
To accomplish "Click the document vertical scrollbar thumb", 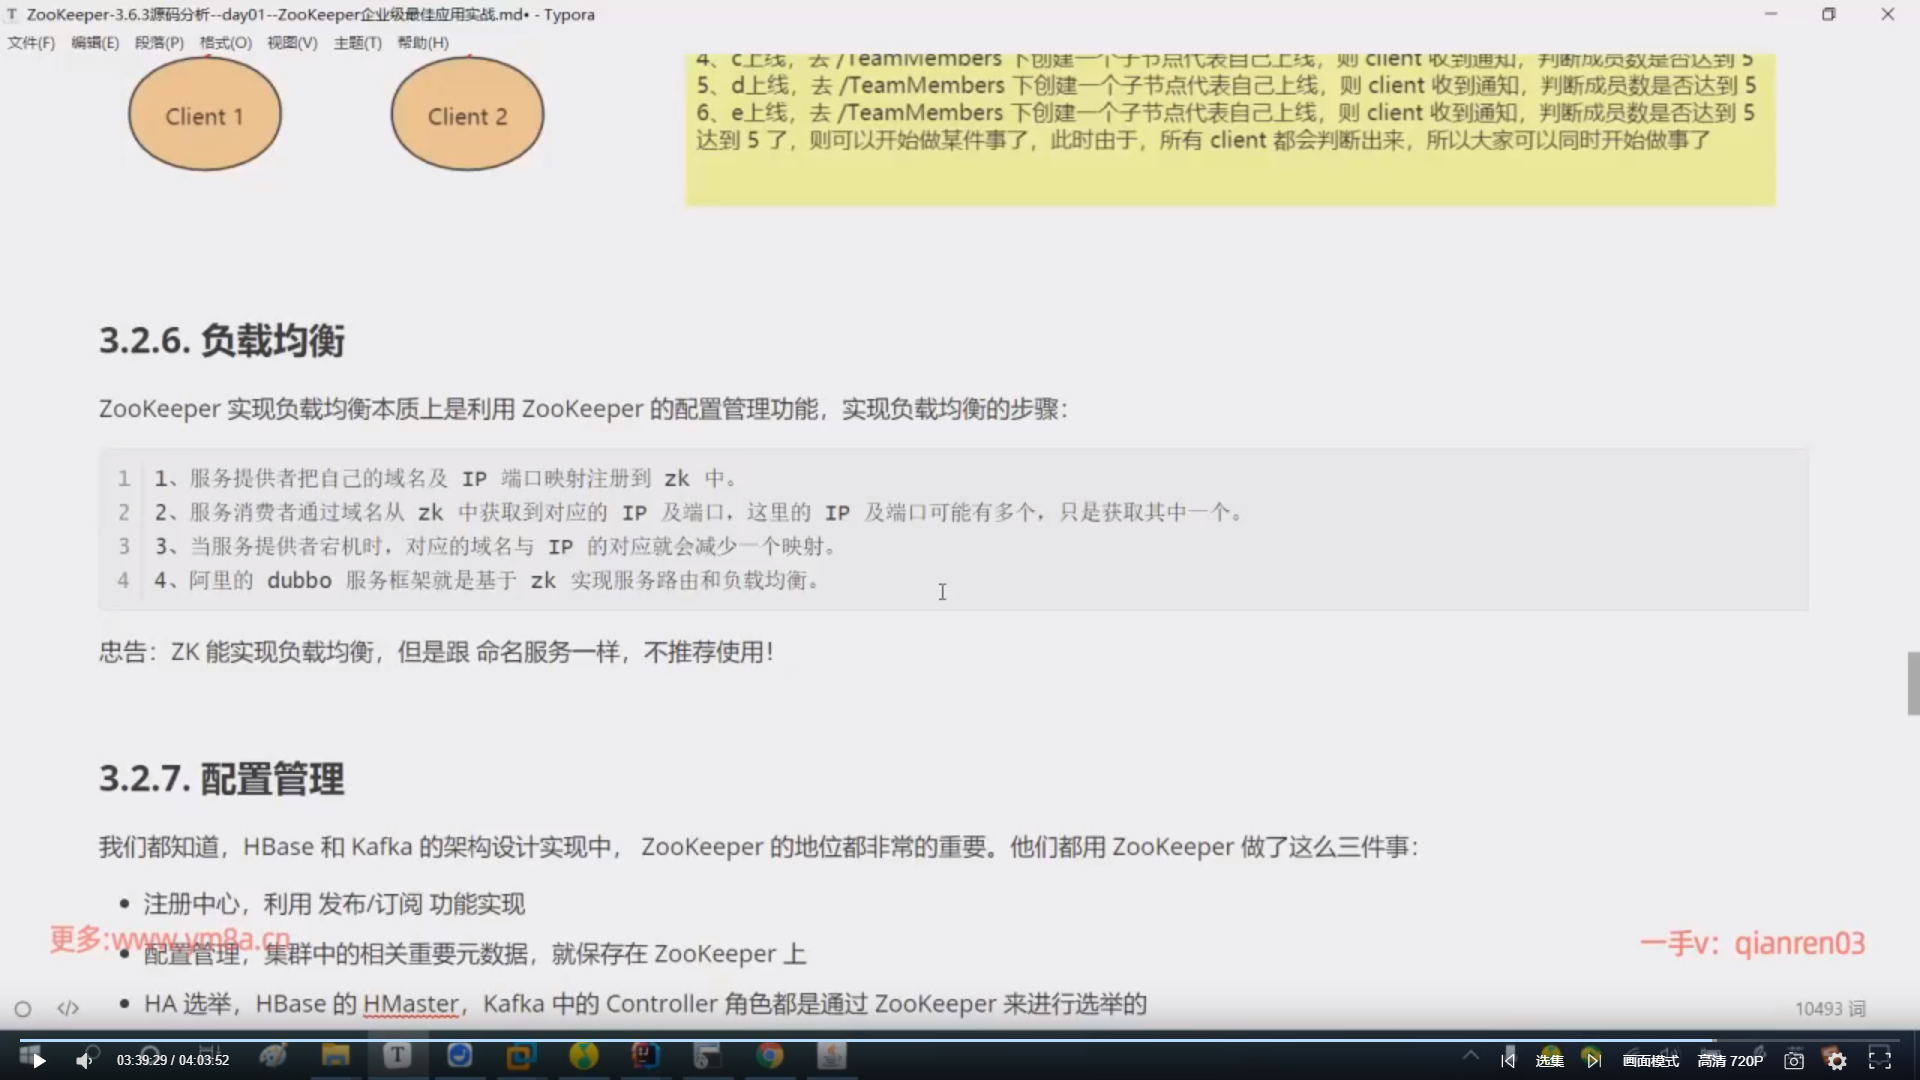I will coord(1913,683).
